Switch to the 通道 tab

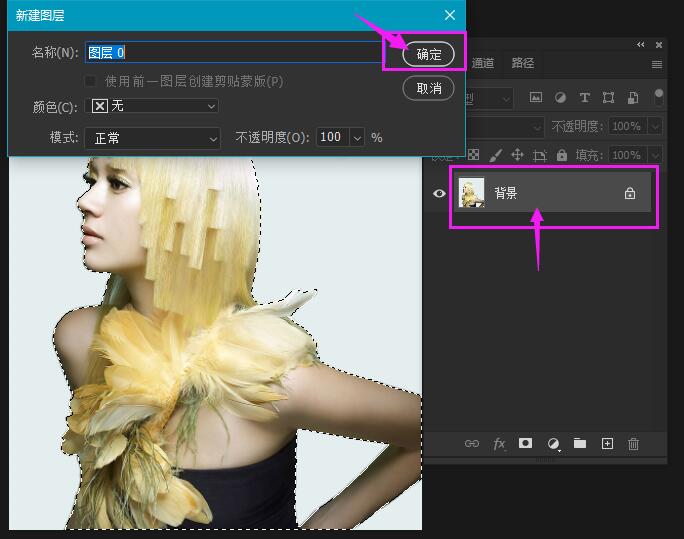483,63
